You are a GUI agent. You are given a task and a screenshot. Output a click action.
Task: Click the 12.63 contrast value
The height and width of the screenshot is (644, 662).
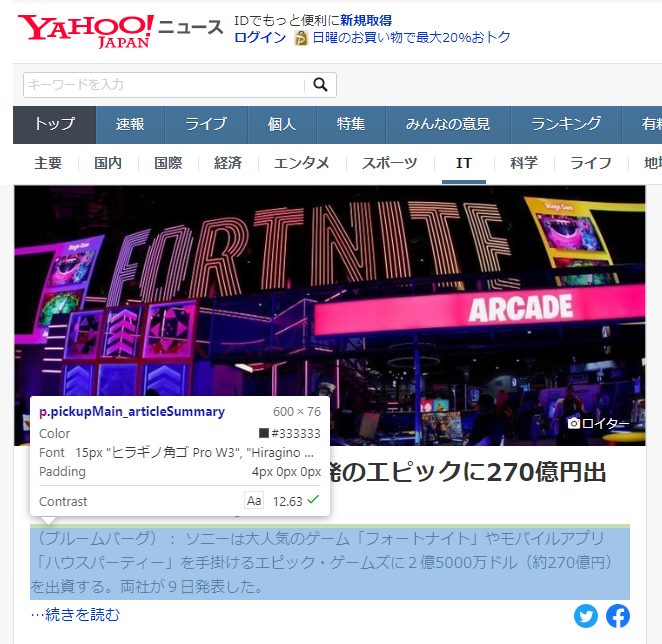pyautogui.click(x=288, y=501)
